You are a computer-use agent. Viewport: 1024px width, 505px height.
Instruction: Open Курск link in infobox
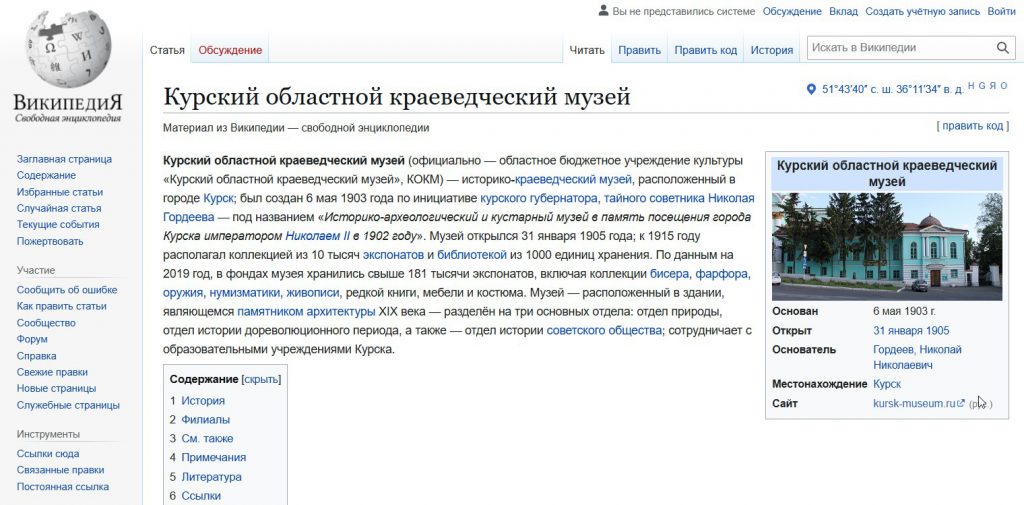point(887,384)
